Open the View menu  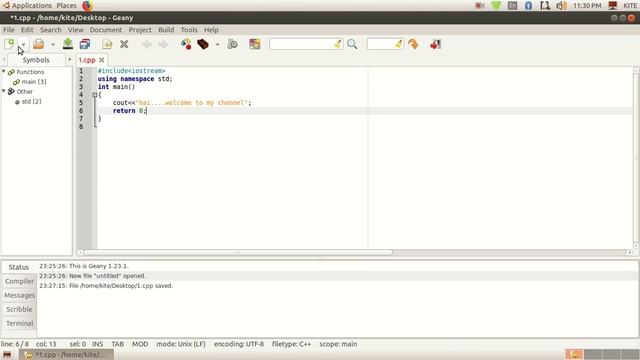(76, 30)
